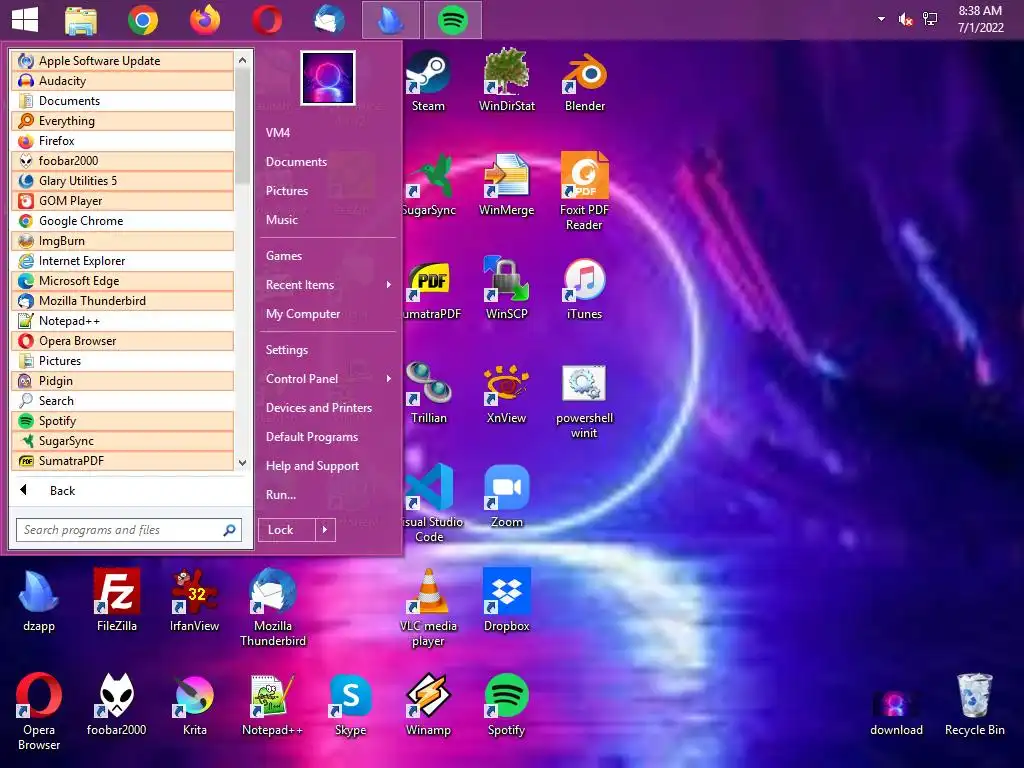Open WinMerge desktop shortcut

506,185
